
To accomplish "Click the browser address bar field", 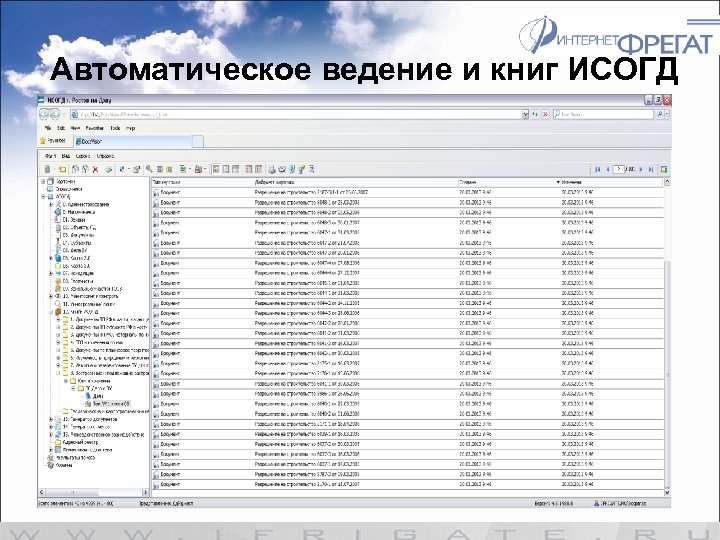I will [x=296, y=114].
